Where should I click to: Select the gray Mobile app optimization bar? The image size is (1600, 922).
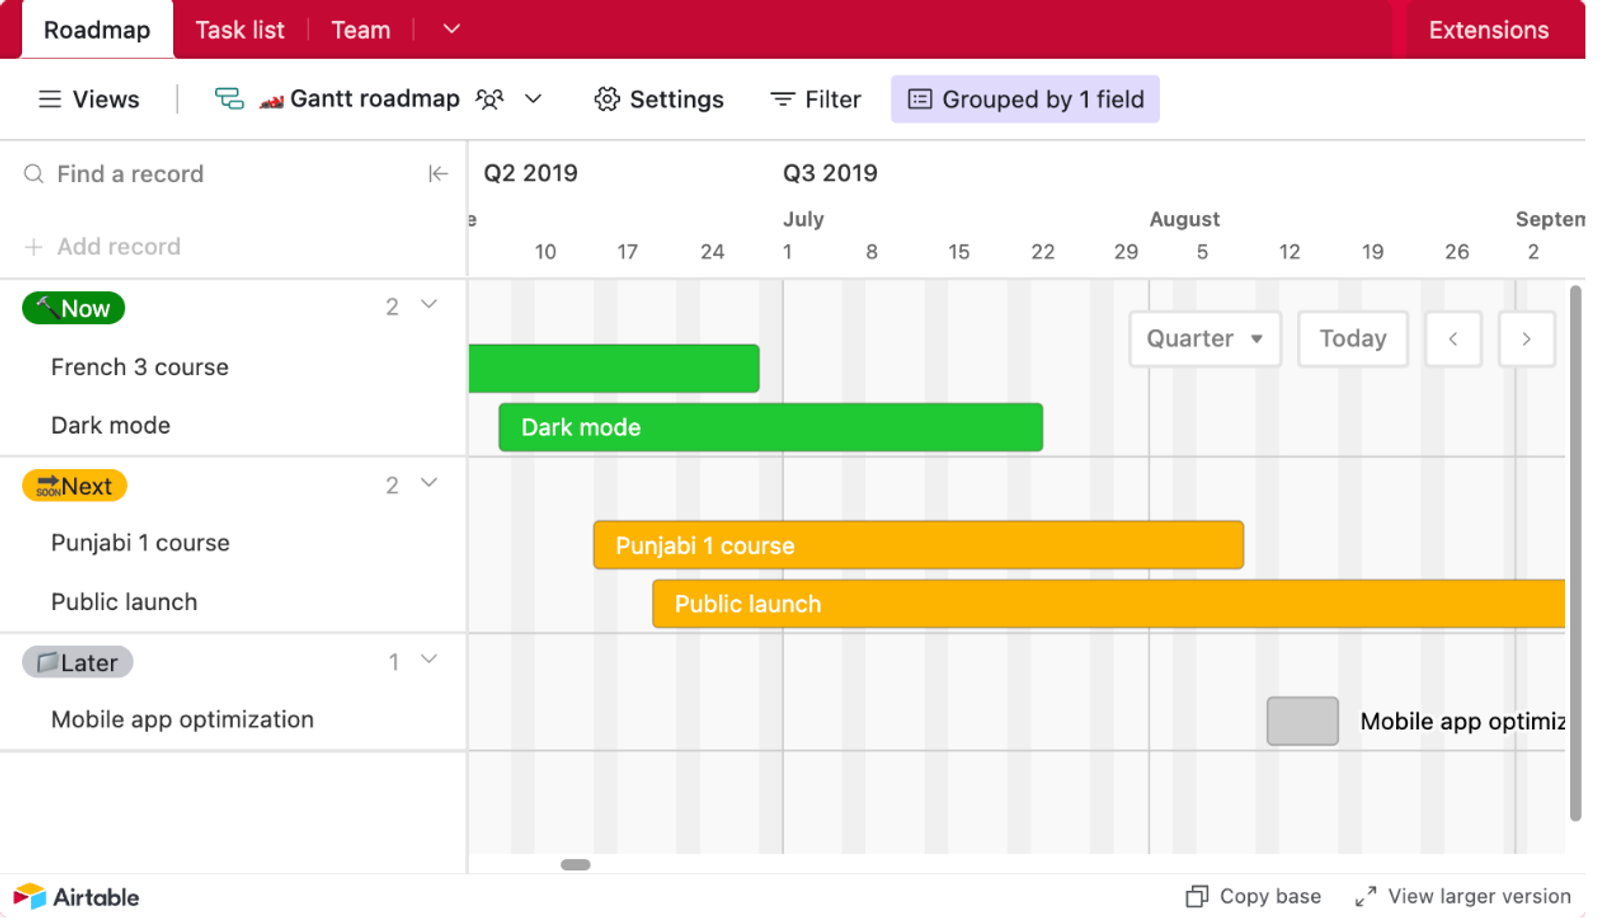click(x=1302, y=721)
